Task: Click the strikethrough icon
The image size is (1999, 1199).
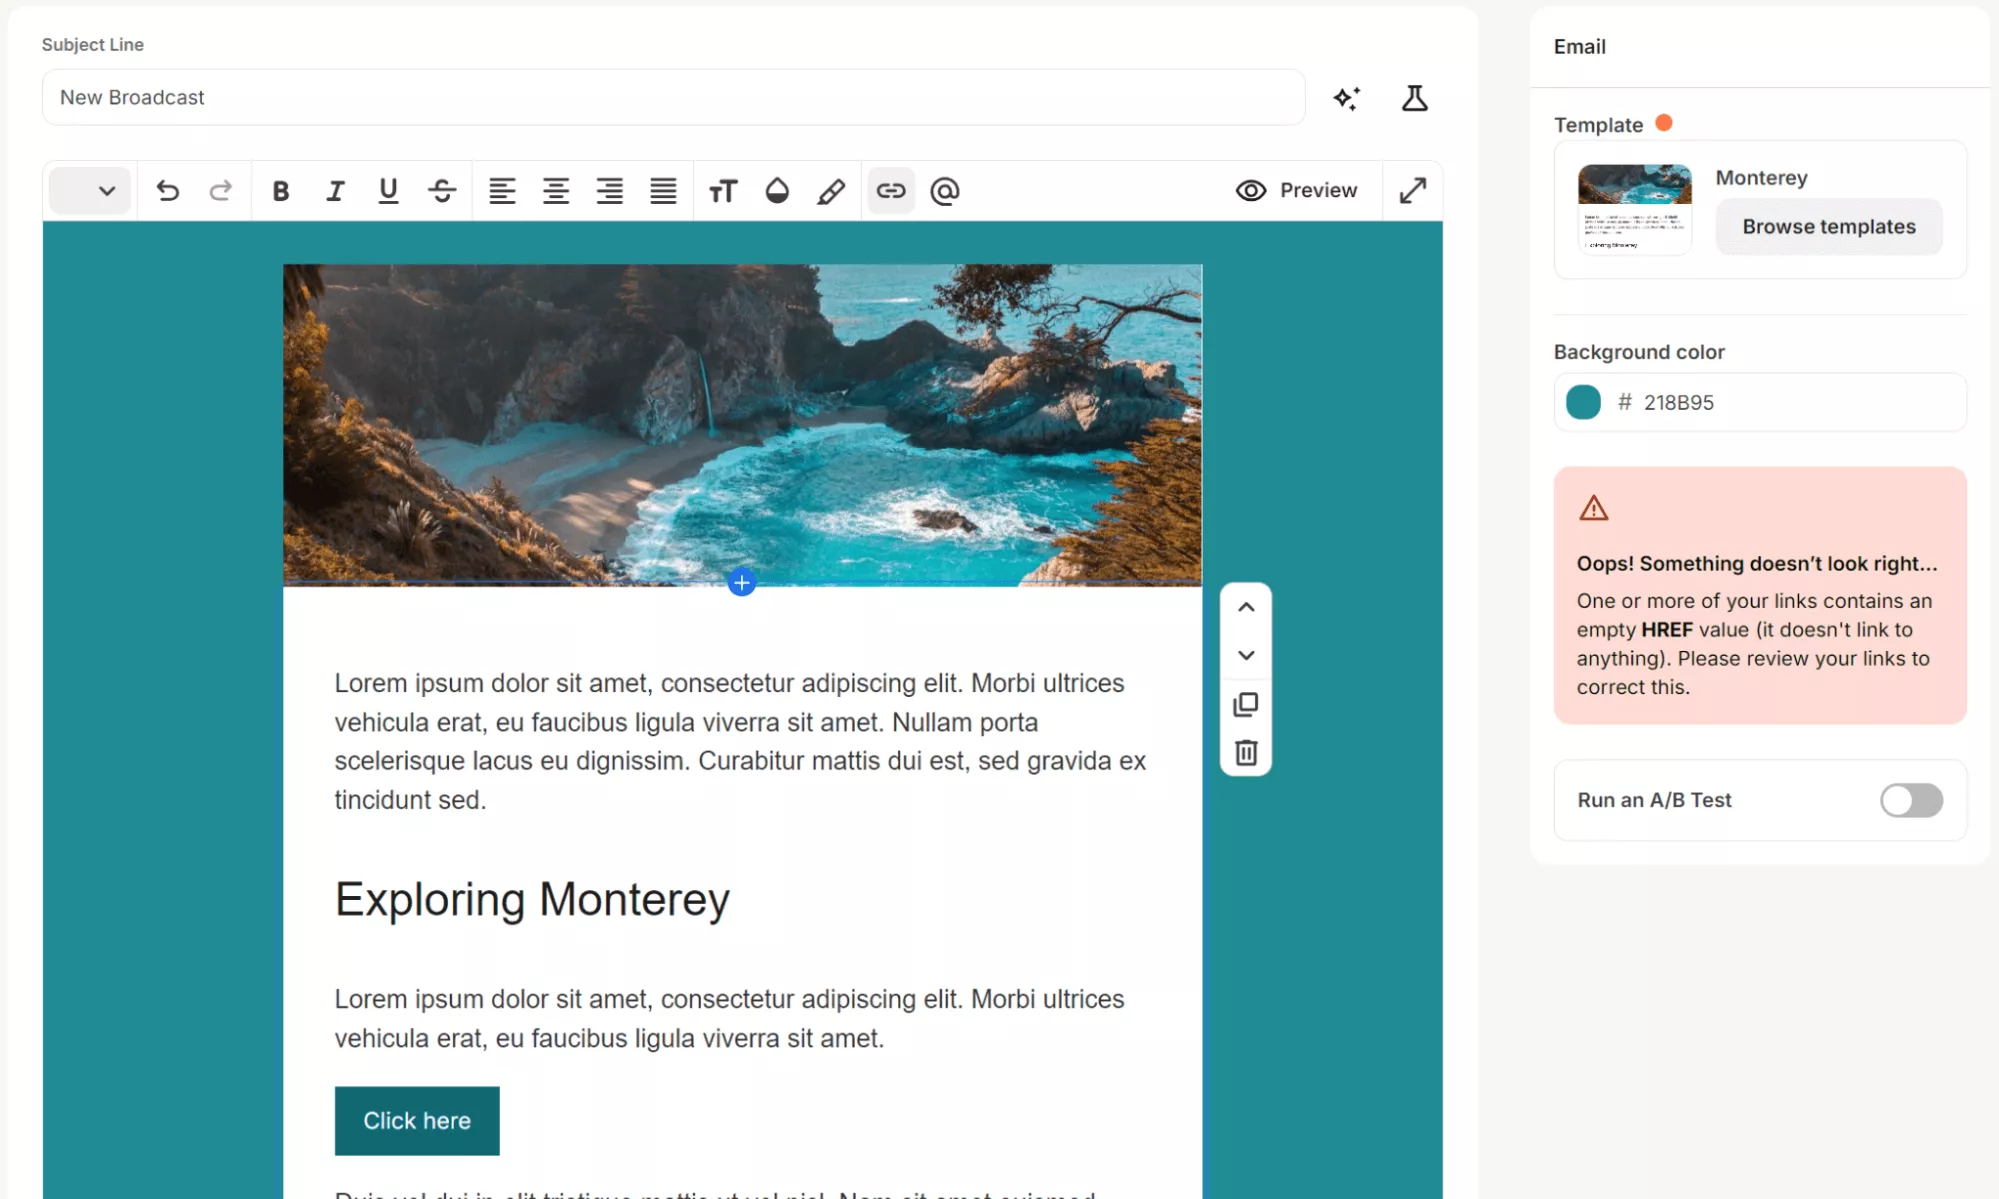Action: tap(442, 191)
